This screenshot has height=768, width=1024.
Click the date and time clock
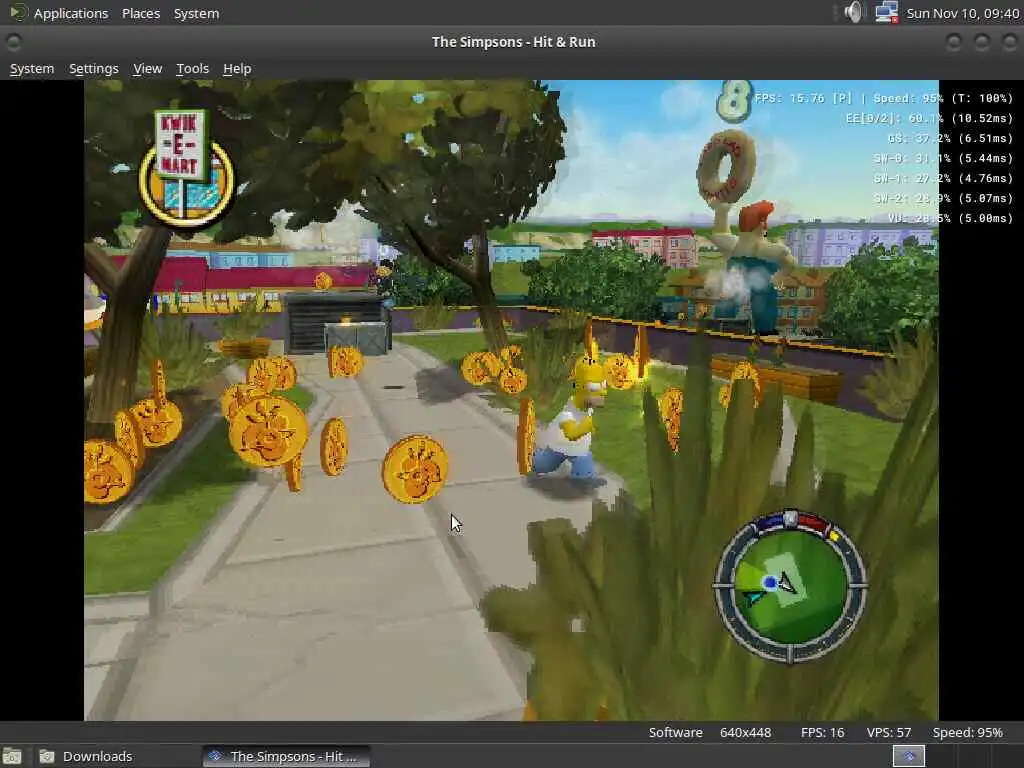[963, 13]
